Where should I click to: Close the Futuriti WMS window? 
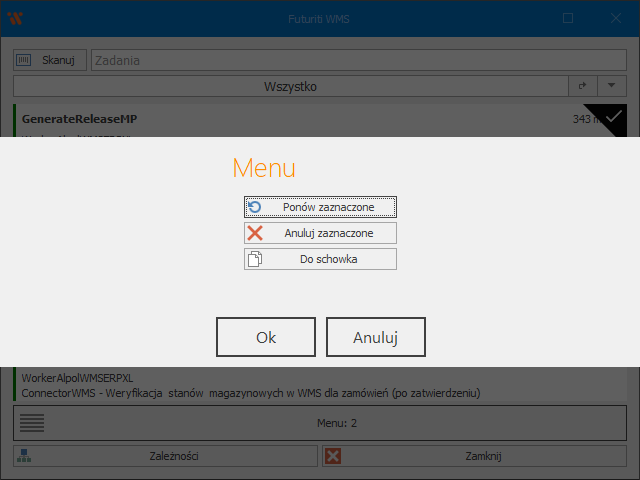(615, 18)
